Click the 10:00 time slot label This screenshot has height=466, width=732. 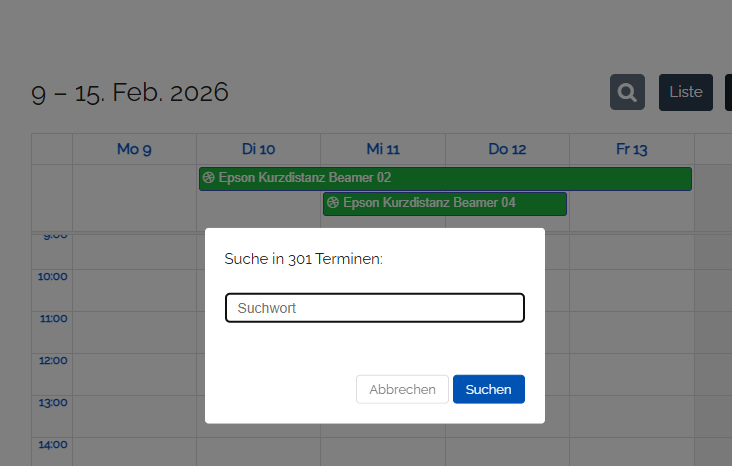tap(52, 276)
